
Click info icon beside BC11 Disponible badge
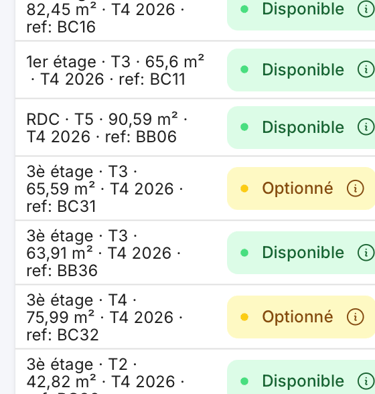(x=366, y=70)
